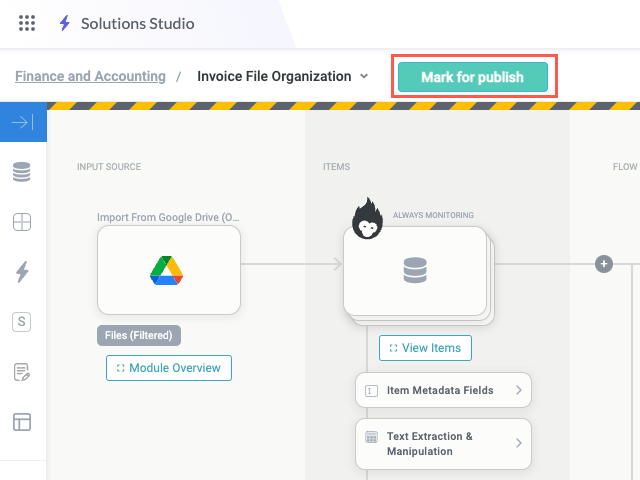Open the database icon in sidebar
This screenshot has height=480, width=640.
click(22, 173)
